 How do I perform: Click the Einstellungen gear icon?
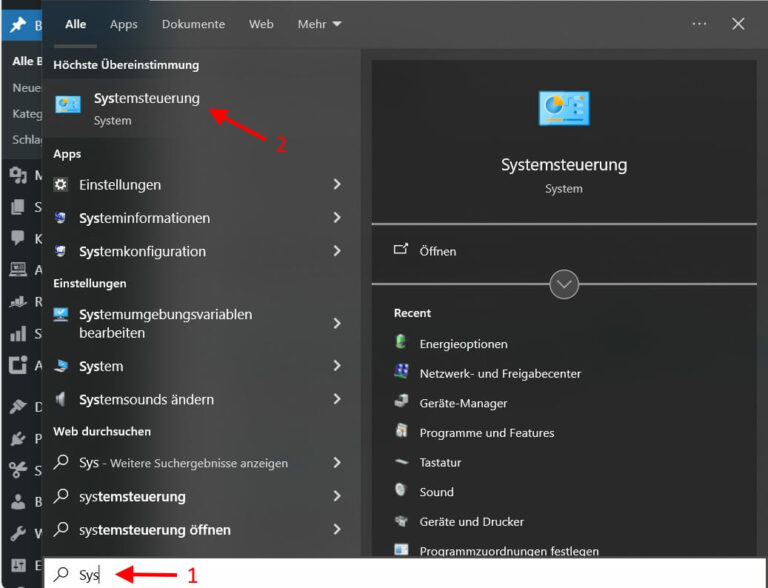coord(61,185)
